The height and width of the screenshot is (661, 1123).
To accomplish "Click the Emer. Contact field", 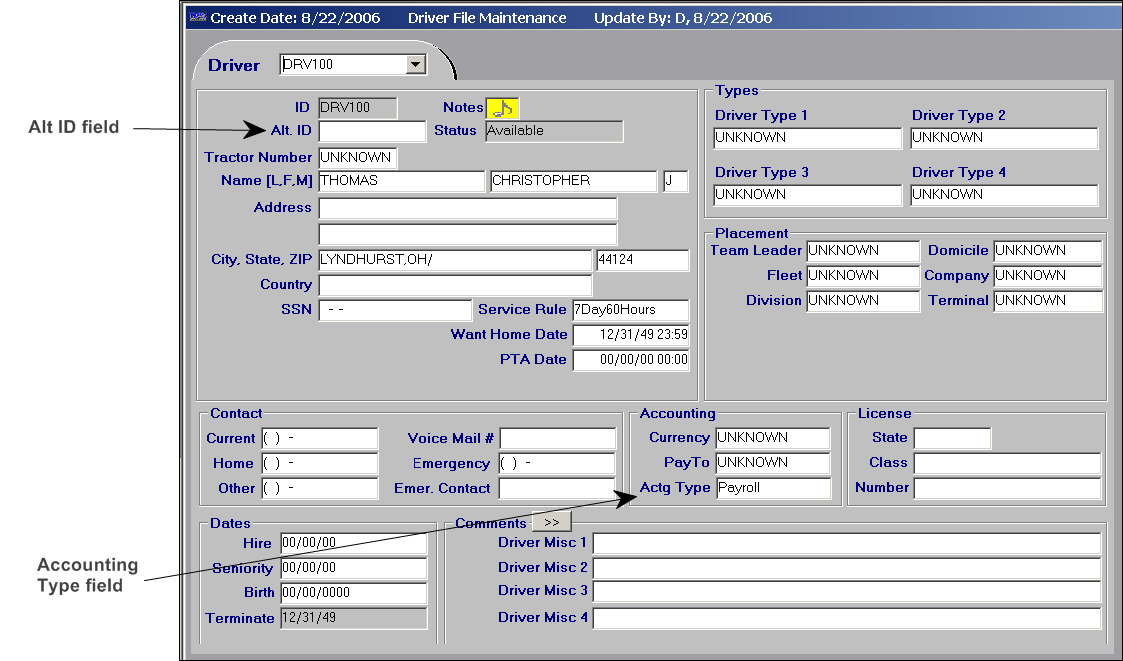I will 557,488.
